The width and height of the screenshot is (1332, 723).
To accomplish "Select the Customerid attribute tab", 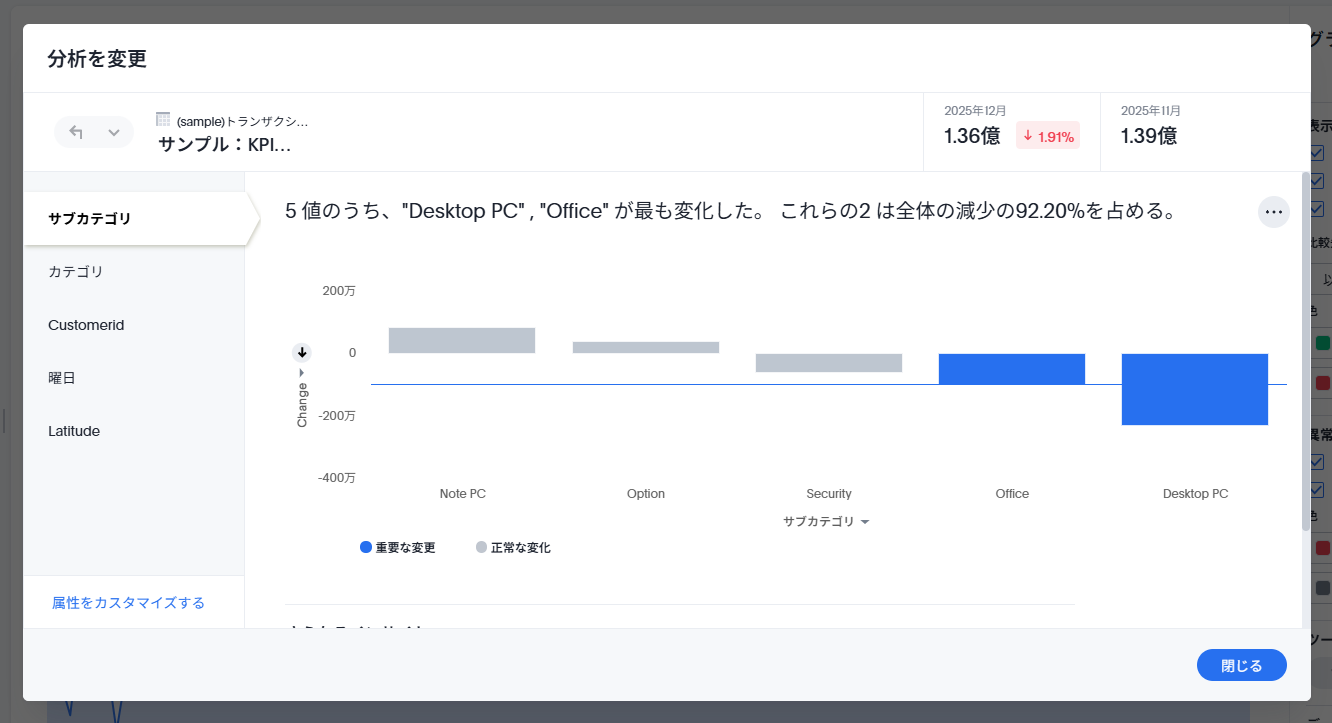I will [86, 325].
